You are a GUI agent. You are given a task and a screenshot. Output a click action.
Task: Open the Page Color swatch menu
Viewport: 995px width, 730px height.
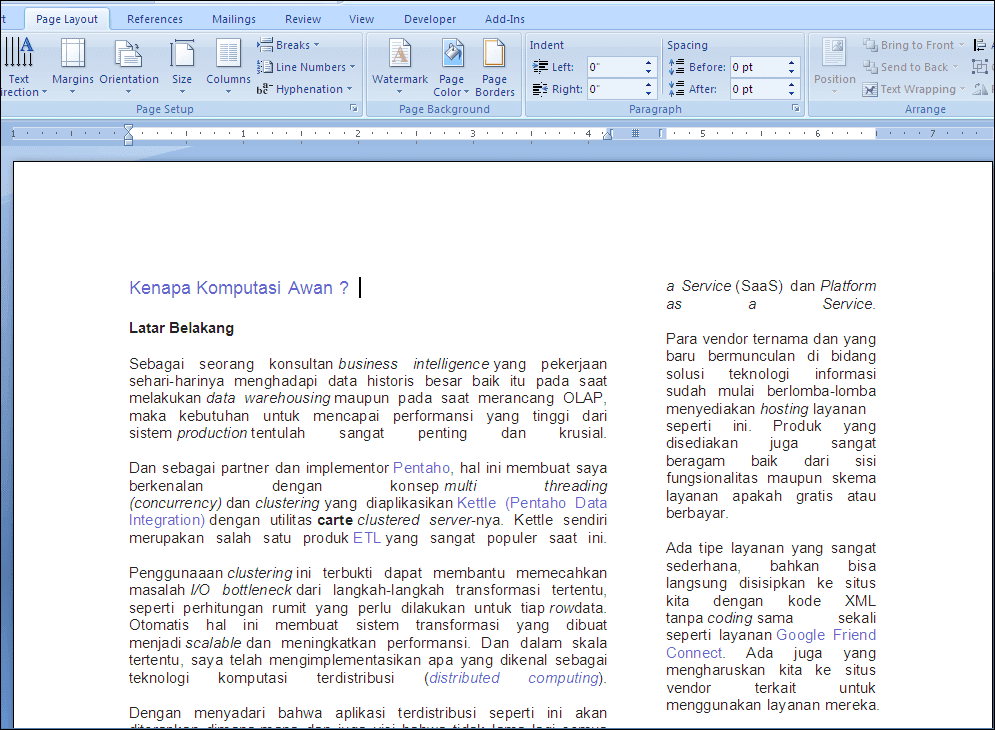(451, 66)
